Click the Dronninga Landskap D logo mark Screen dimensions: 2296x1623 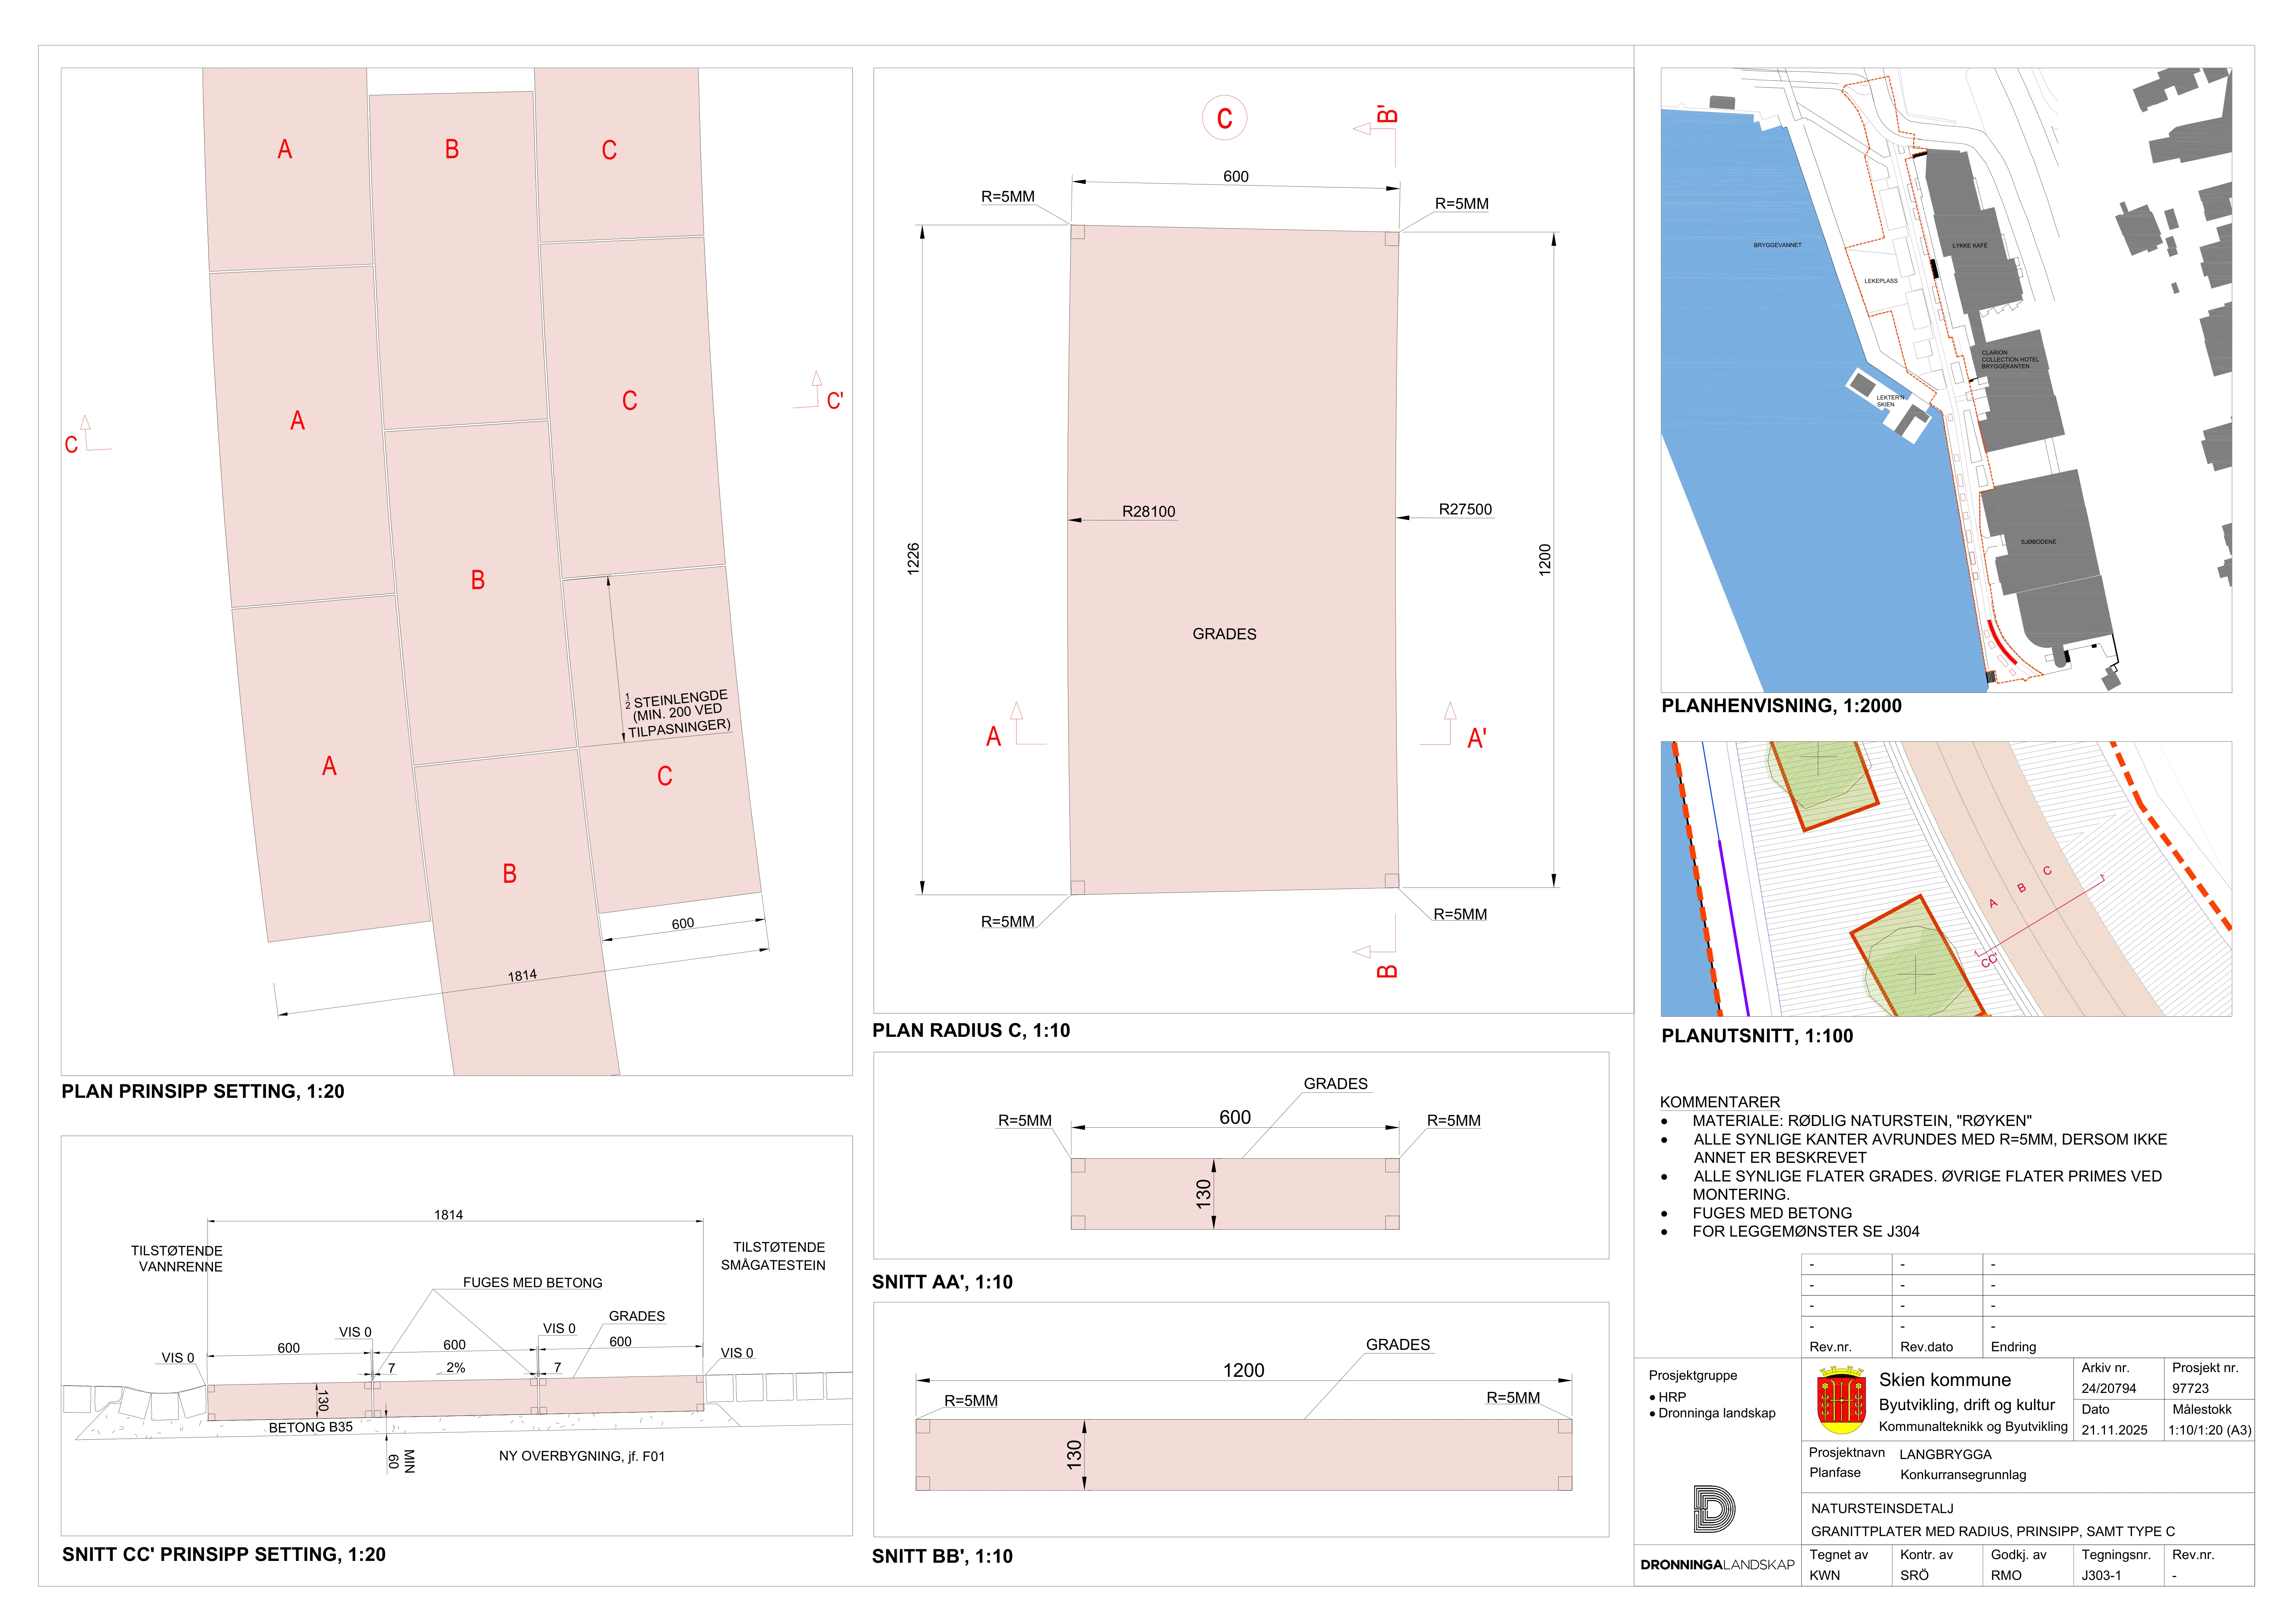pyautogui.click(x=1714, y=1509)
